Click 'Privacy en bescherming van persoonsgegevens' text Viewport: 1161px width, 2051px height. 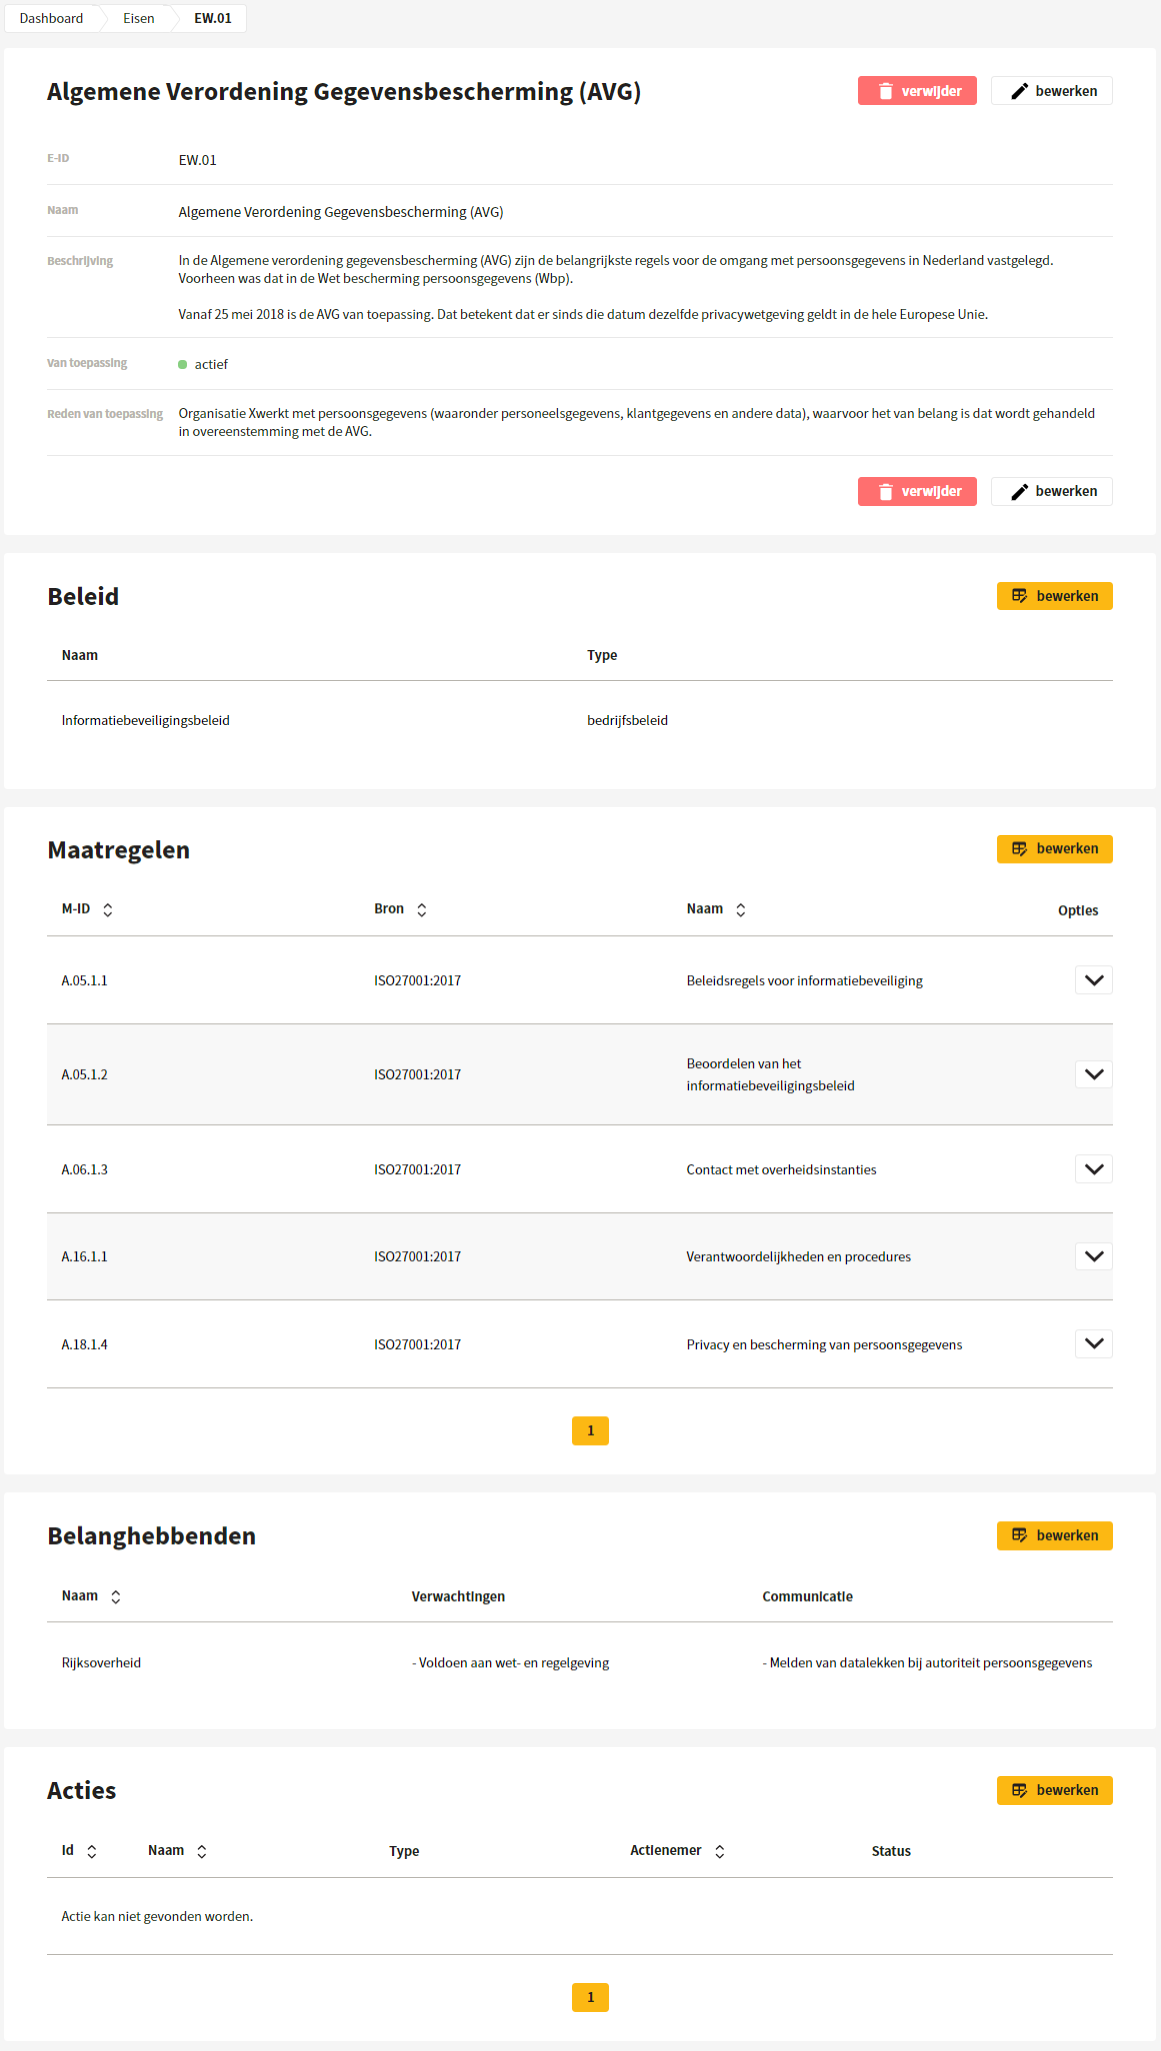(x=824, y=1345)
